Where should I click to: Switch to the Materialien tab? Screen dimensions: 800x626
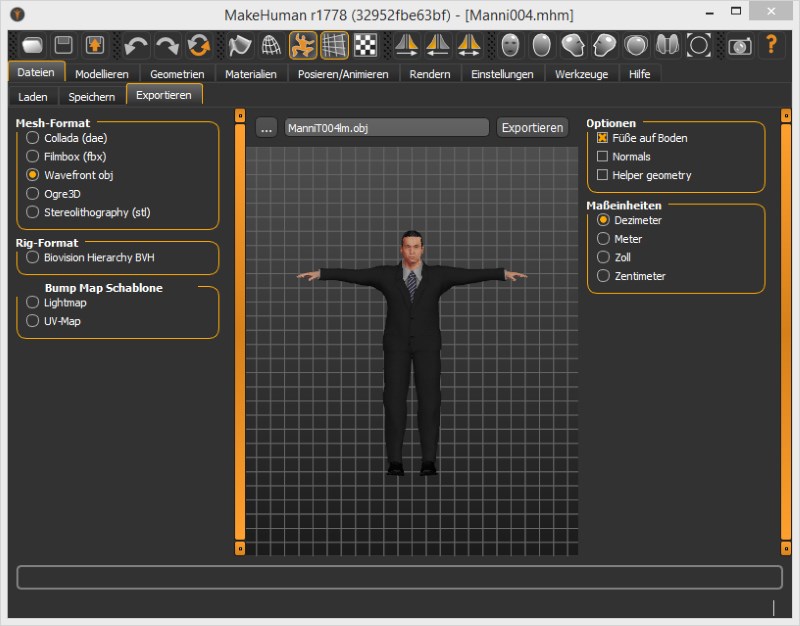pyautogui.click(x=251, y=74)
